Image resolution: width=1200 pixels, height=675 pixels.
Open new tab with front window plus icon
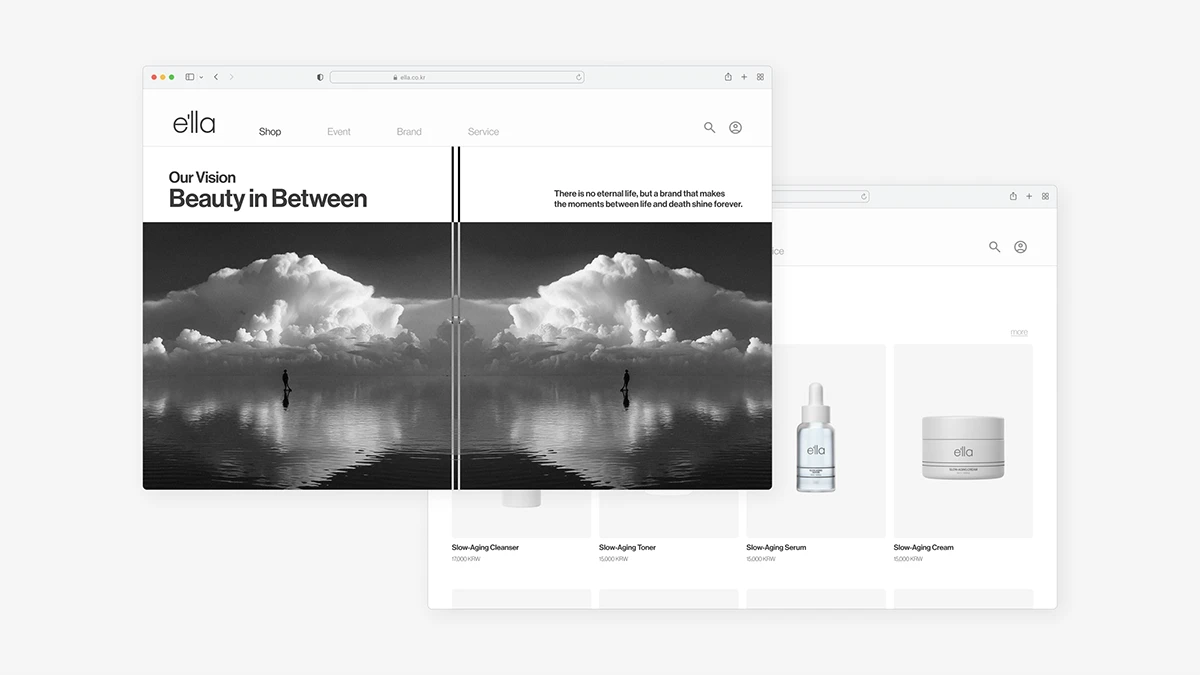744,77
